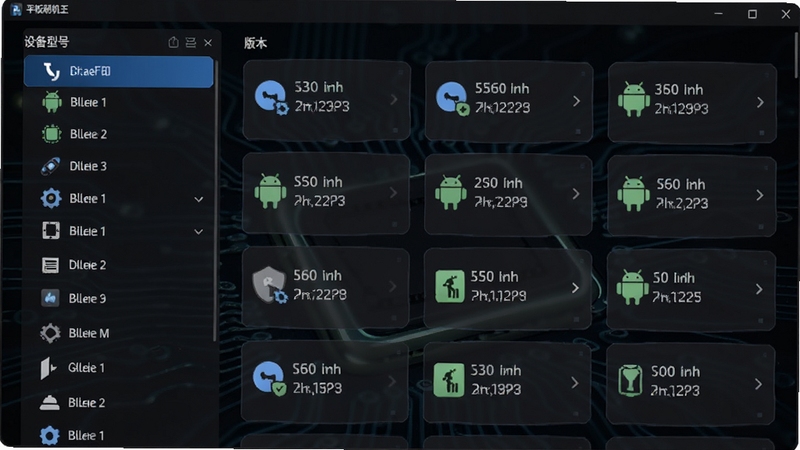Expand the Bilele 1 row with the tablet icon
This screenshot has height=450, width=800.
coord(198,232)
